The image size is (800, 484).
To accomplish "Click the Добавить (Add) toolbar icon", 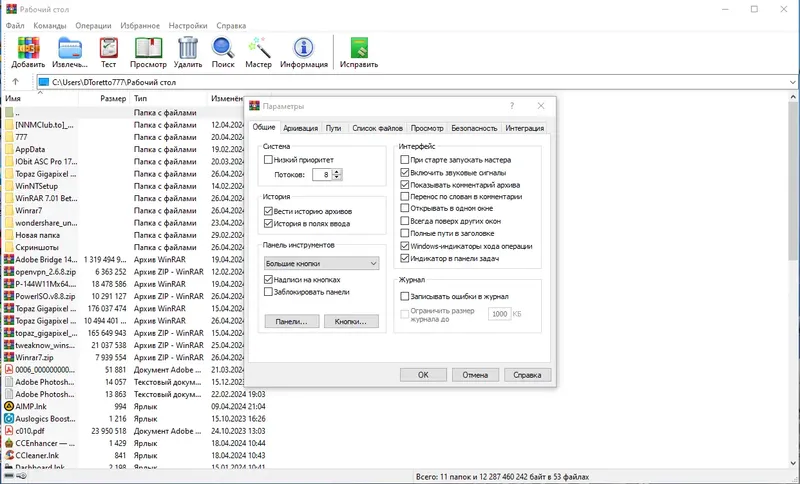I will 28,47.
